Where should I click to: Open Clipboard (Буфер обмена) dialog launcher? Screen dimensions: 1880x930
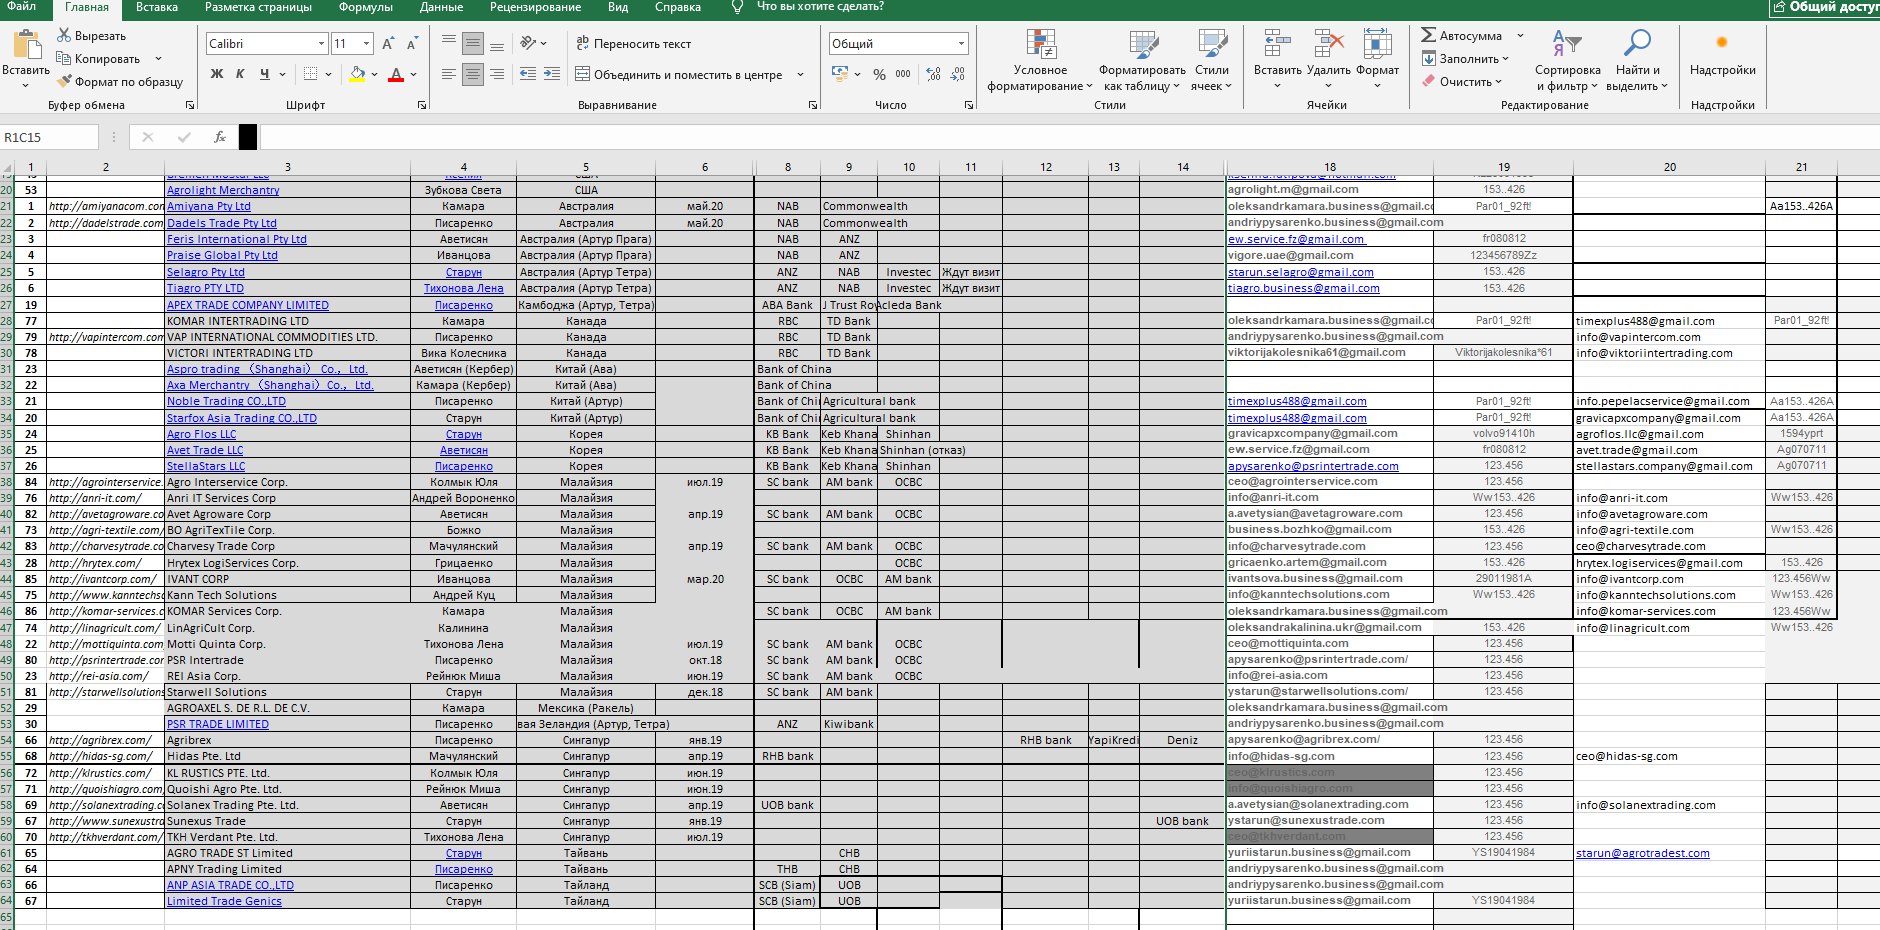pyautogui.click(x=190, y=105)
